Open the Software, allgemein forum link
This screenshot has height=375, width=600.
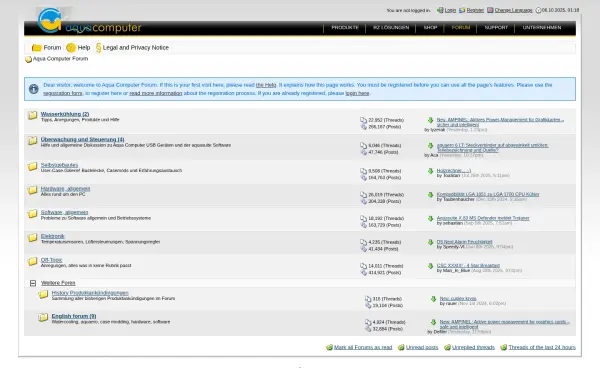64,212
